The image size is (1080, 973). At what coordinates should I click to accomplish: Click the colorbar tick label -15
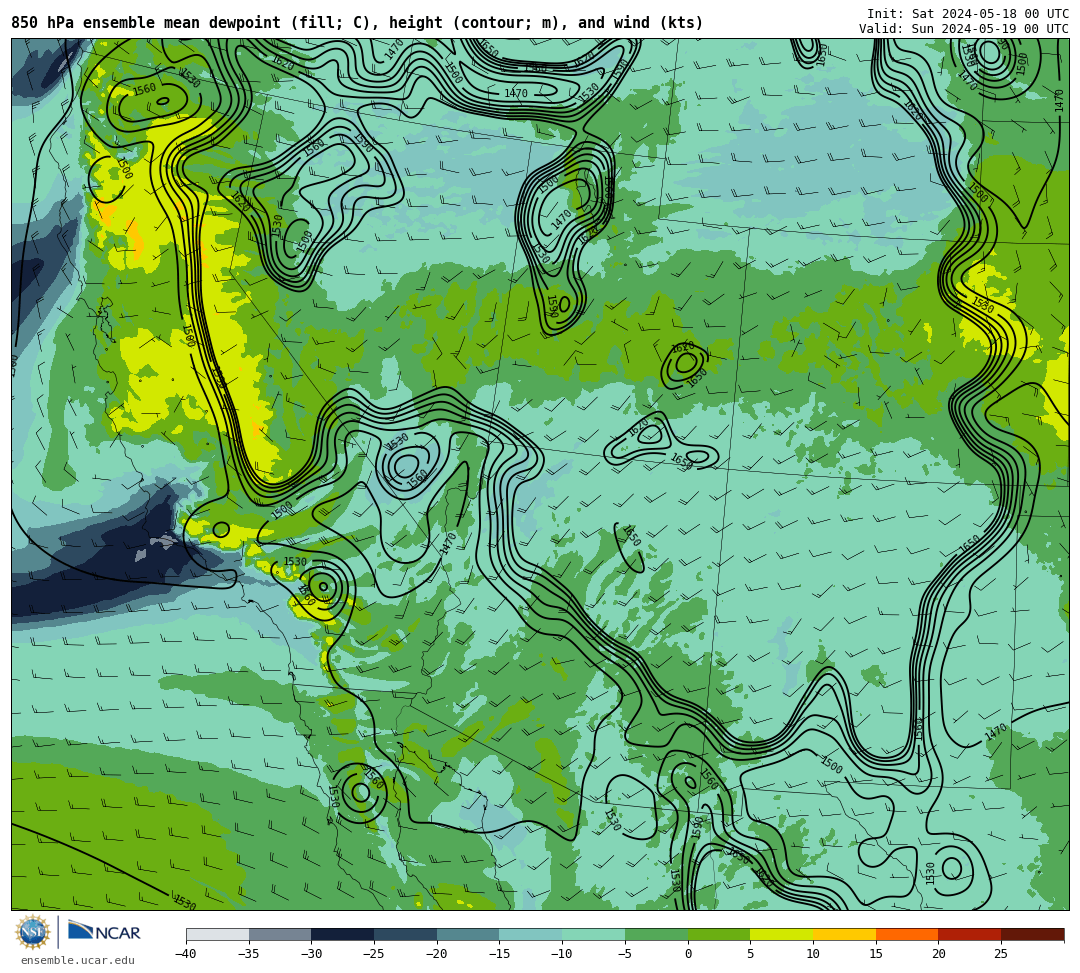(499, 954)
